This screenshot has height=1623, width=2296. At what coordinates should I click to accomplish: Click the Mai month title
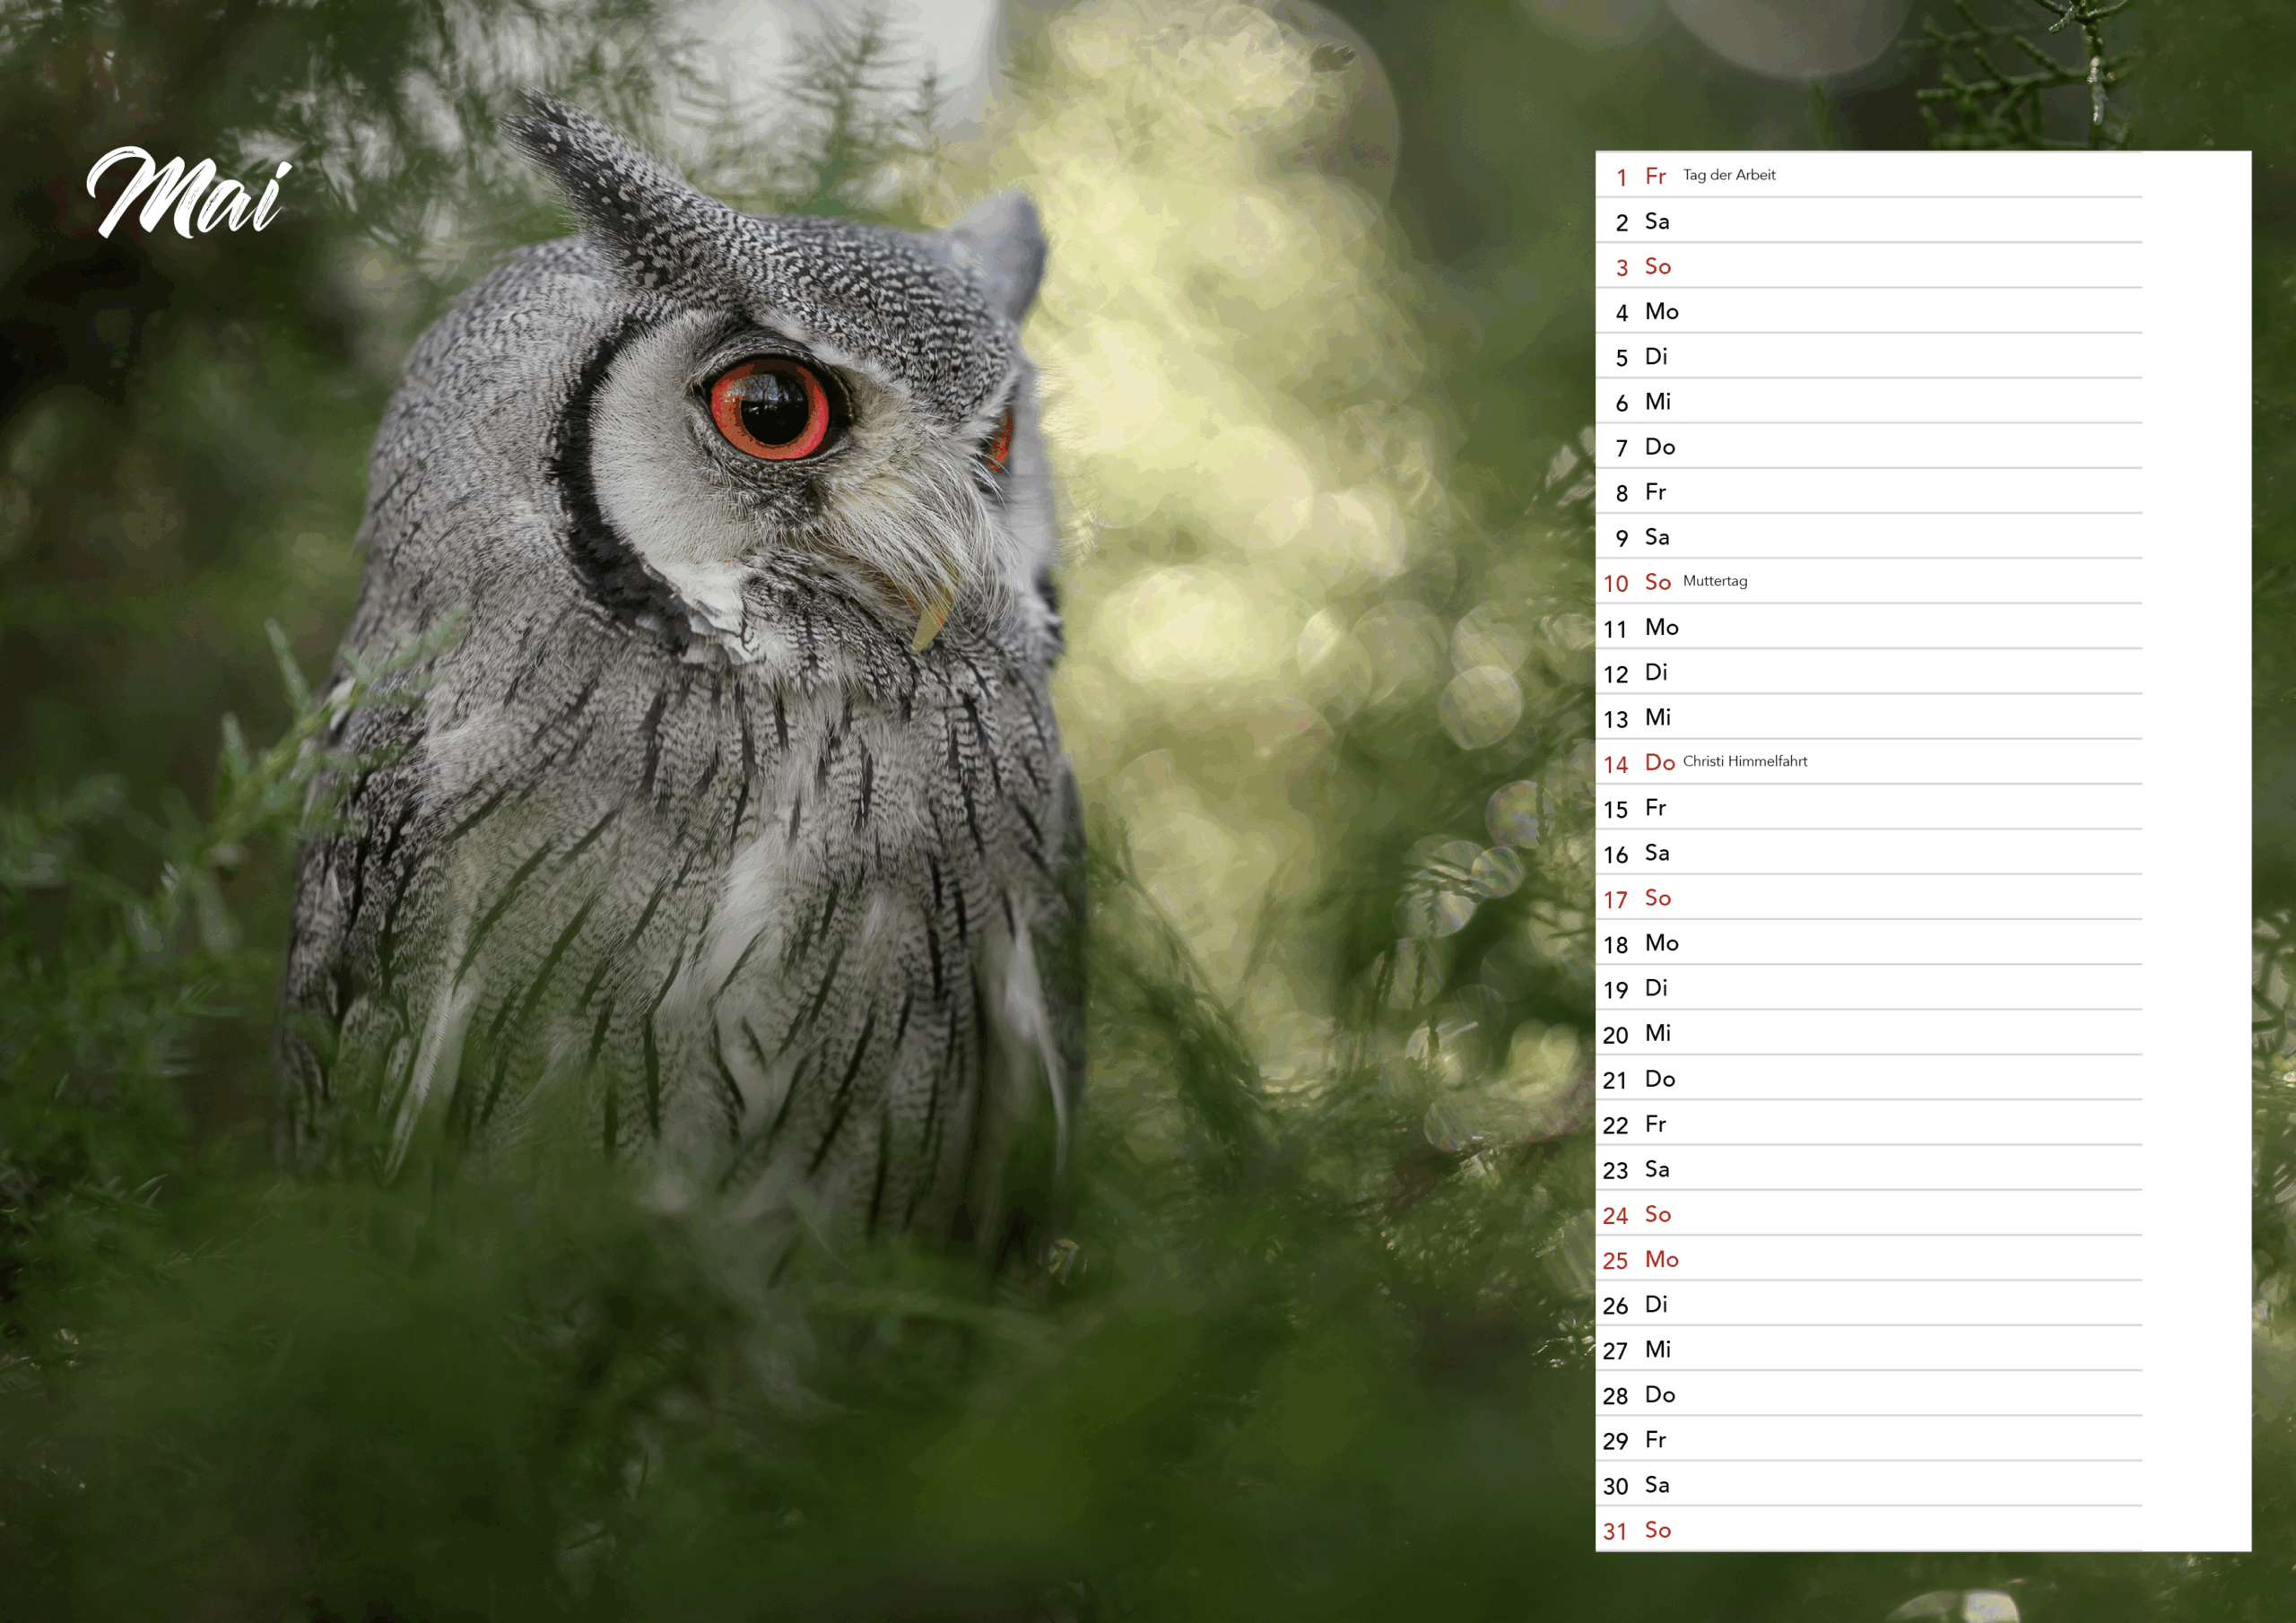[189, 194]
